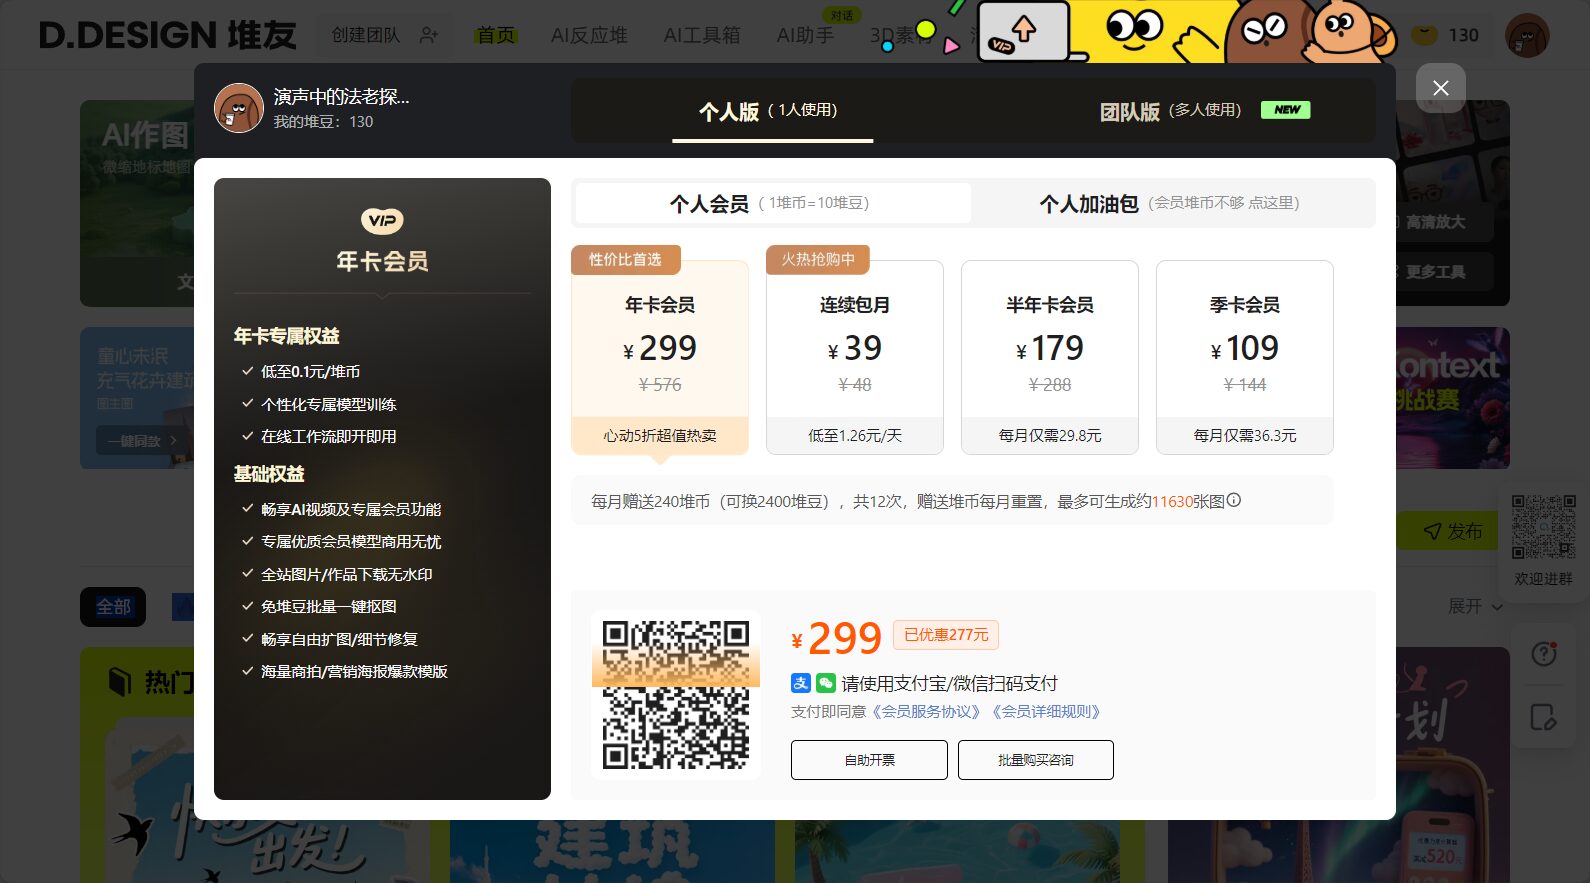This screenshot has width=1590, height=883.
Task: Close the membership dialog with X button
Action: pyautogui.click(x=1440, y=88)
